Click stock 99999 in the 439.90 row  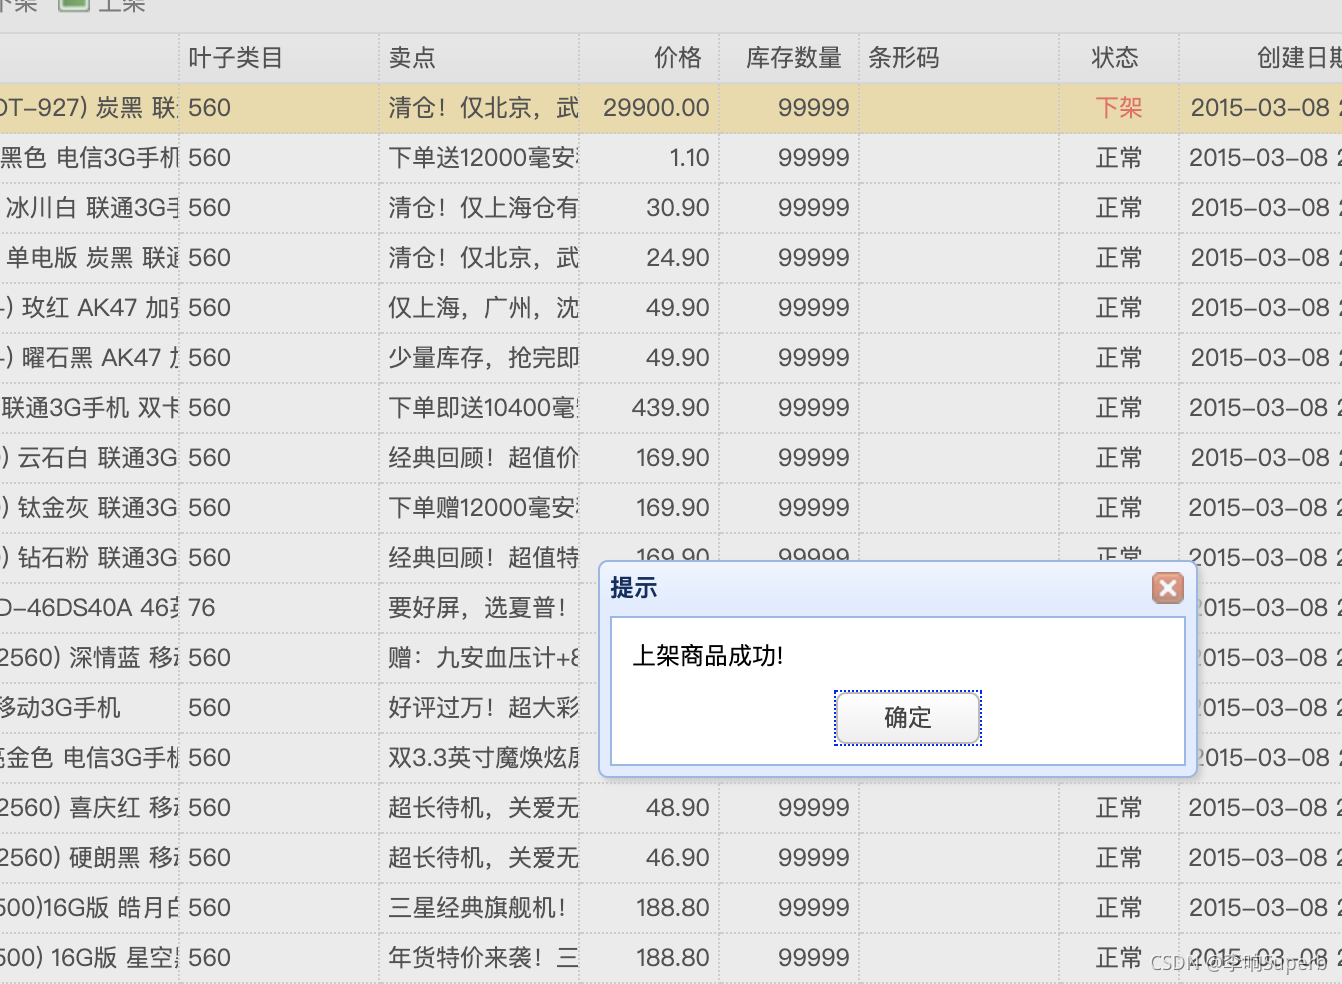[789, 408]
